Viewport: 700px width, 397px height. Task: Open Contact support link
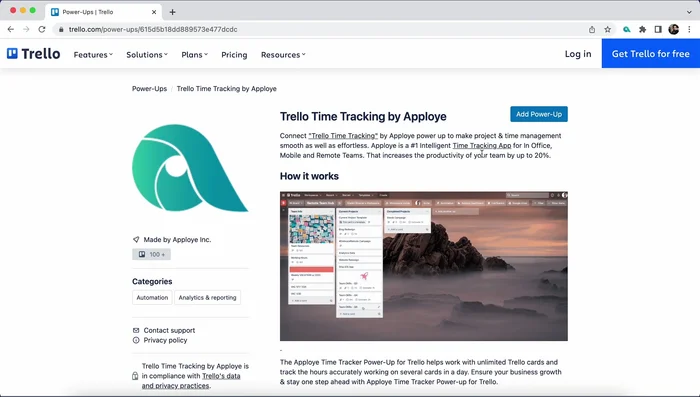(x=169, y=330)
